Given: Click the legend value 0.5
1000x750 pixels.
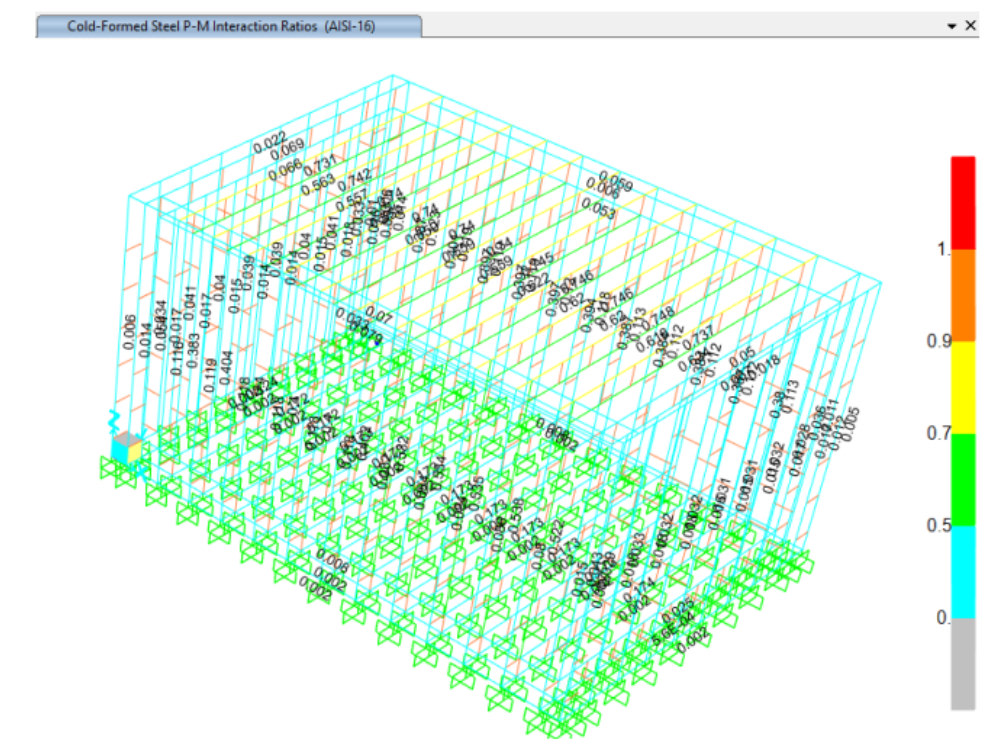Looking at the screenshot, I should click(x=938, y=526).
